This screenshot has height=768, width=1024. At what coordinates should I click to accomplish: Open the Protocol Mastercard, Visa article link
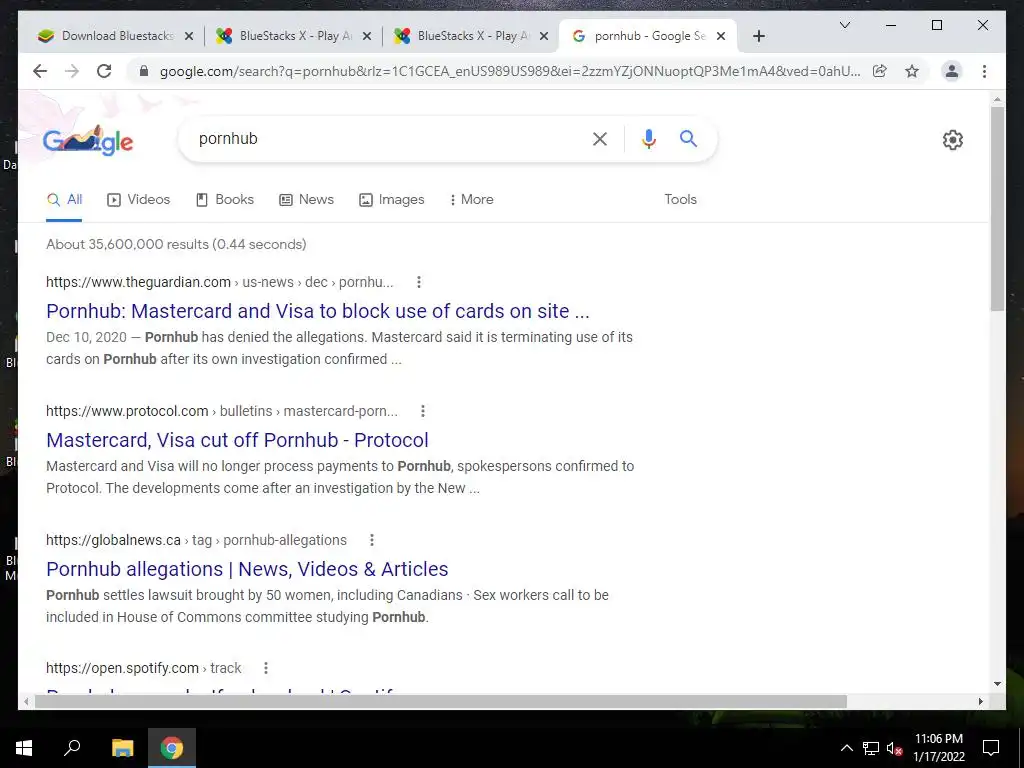[237, 440]
